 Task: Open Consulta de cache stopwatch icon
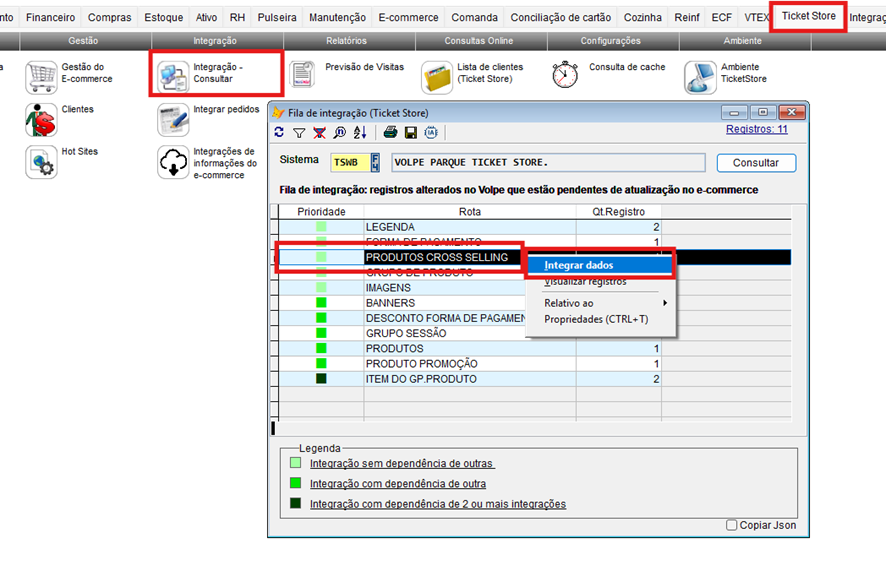(565, 75)
